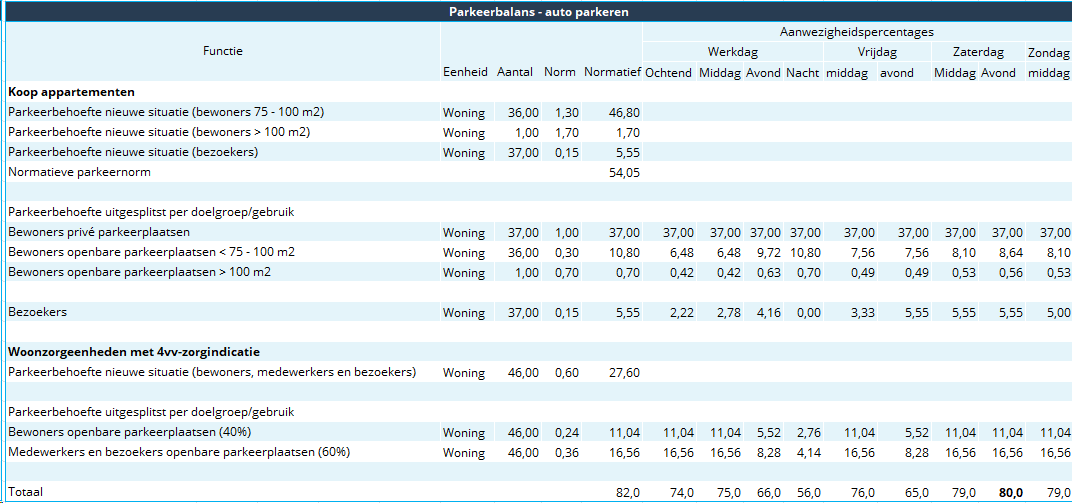The height and width of the screenshot is (503, 1072).
Task: Click the 82,0 total normatief cell
Action: [x=627, y=492]
